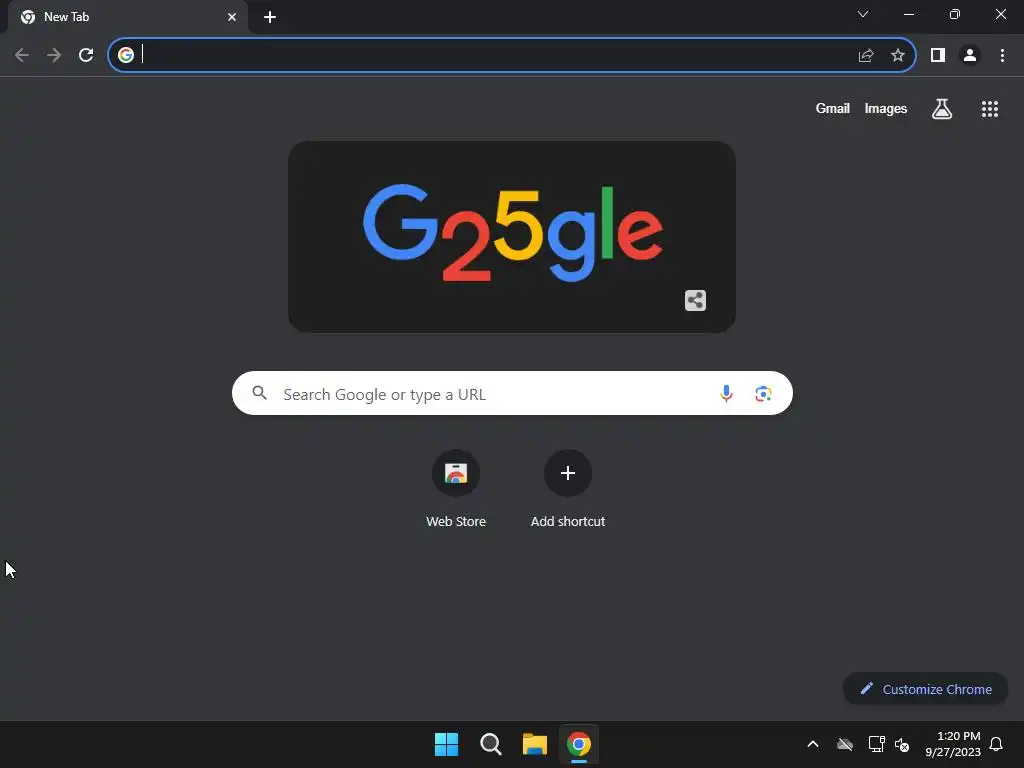The height and width of the screenshot is (768, 1024).
Task: Launch File Explorer from the taskbar
Action: [534, 744]
